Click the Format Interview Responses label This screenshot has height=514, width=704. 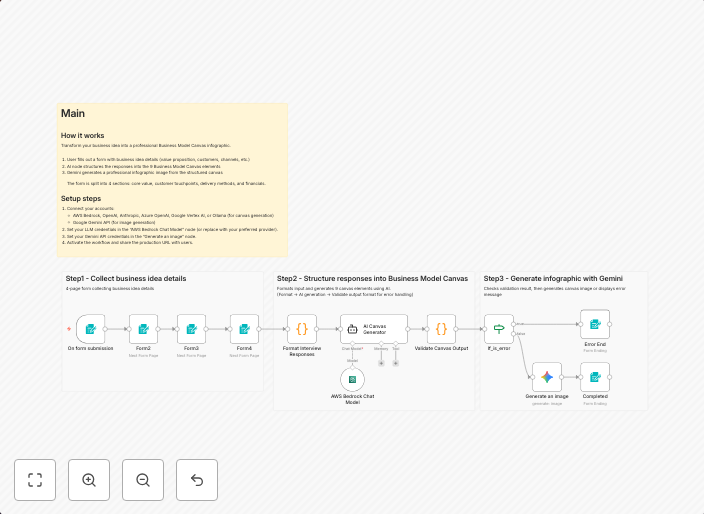302,351
